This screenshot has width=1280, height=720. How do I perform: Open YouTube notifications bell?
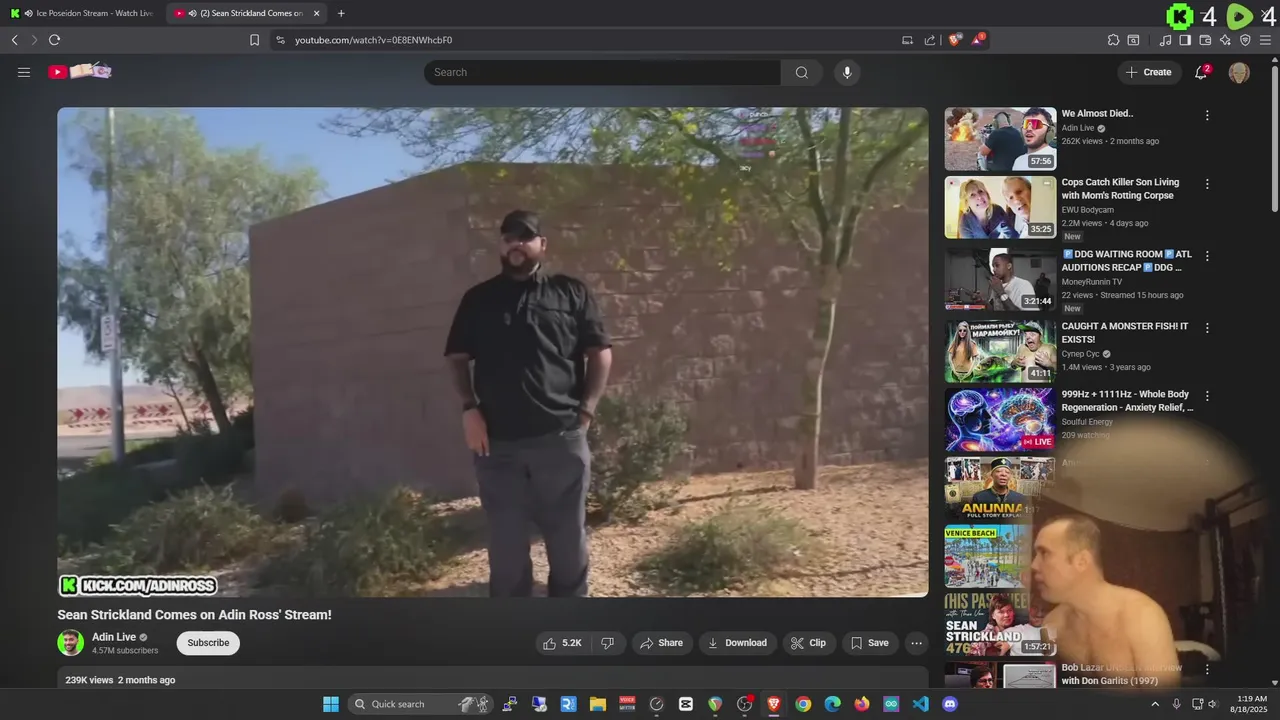[x=1201, y=72]
